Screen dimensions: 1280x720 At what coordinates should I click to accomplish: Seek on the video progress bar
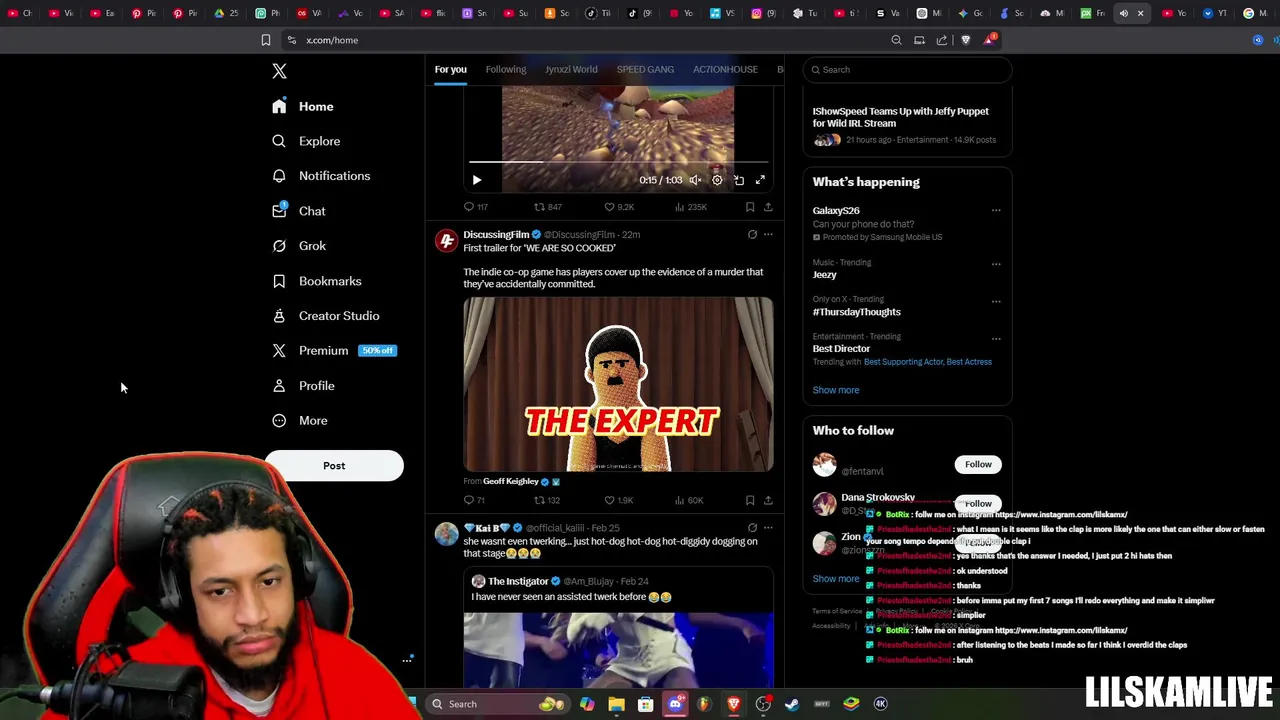point(618,162)
